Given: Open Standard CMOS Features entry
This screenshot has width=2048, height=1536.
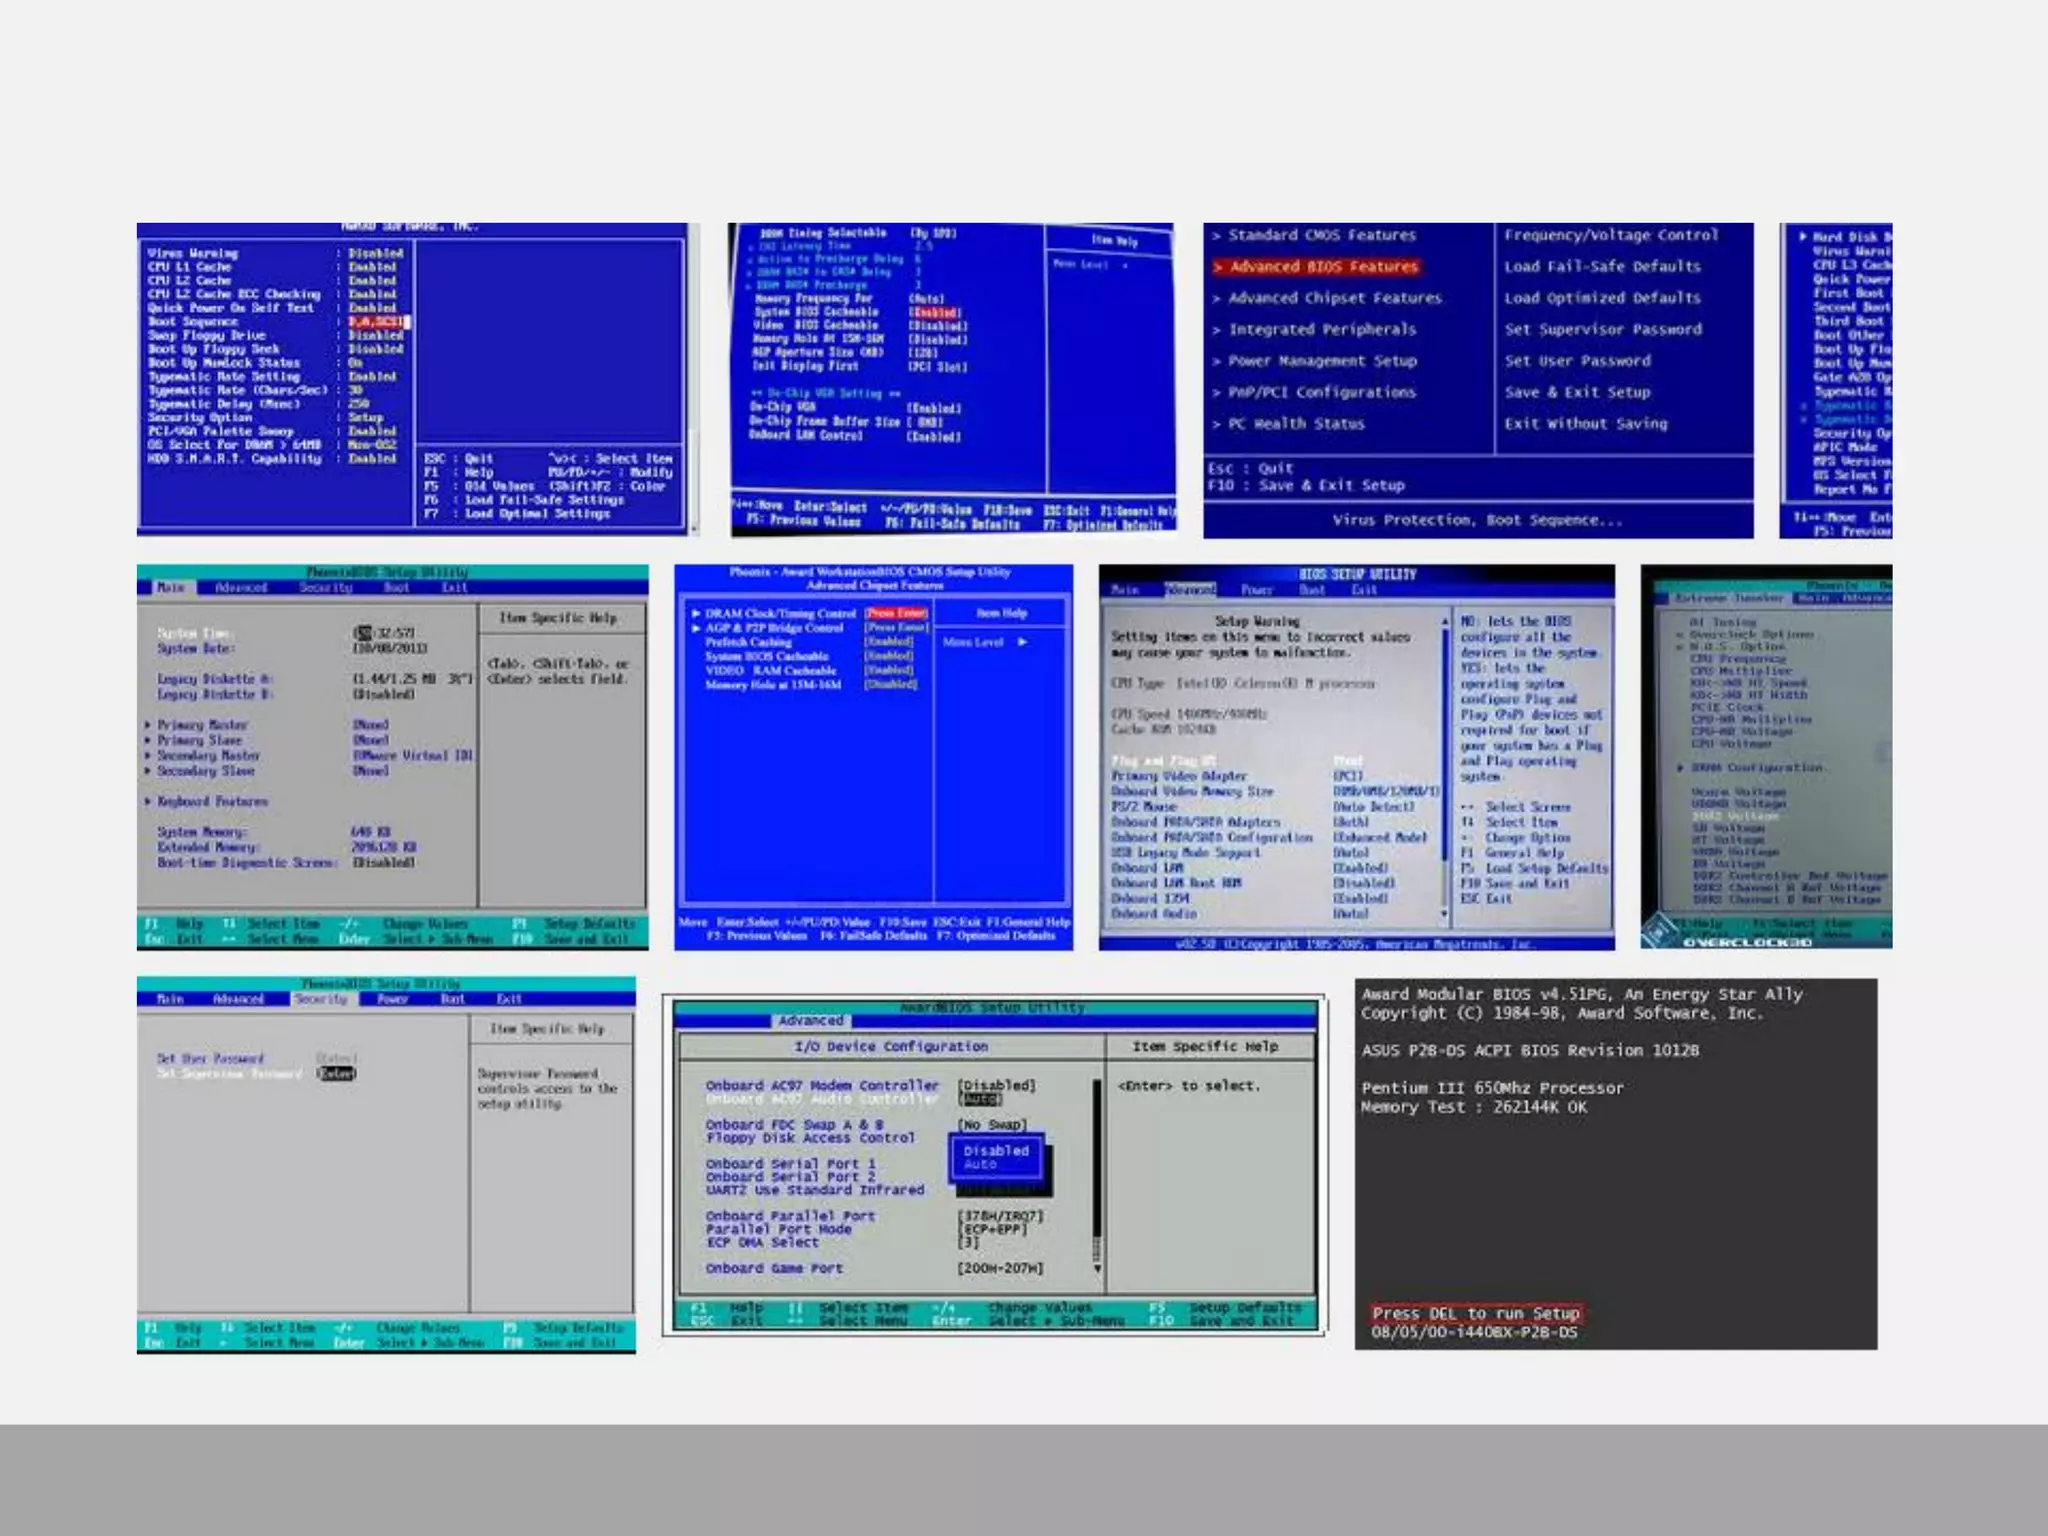Looking at the screenshot, I should pos(1321,235).
